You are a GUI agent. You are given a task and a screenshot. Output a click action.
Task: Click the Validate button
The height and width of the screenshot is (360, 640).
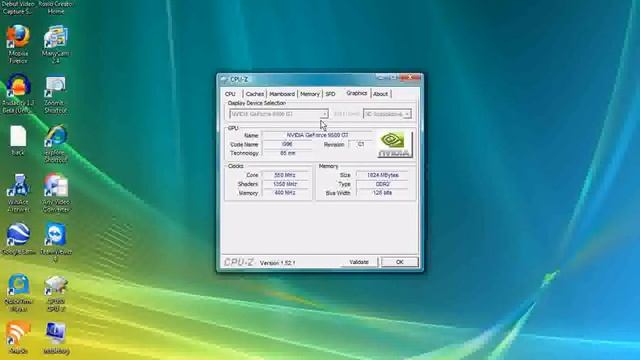(359, 262)
